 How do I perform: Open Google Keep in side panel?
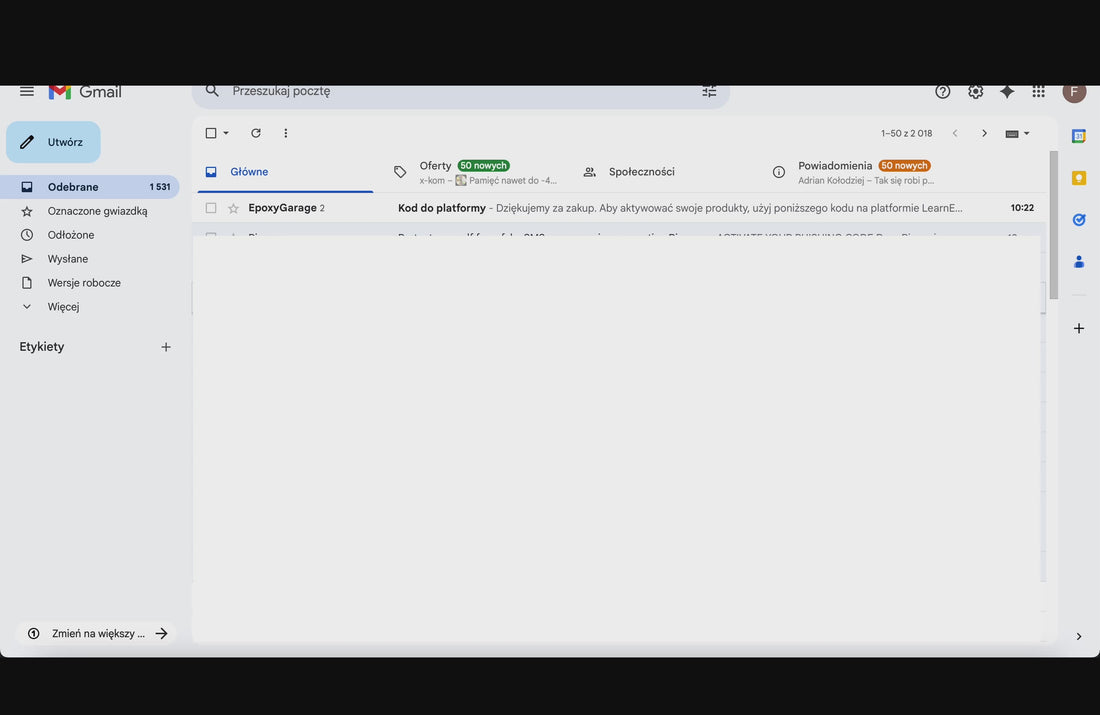click(x=1079, y=178)
